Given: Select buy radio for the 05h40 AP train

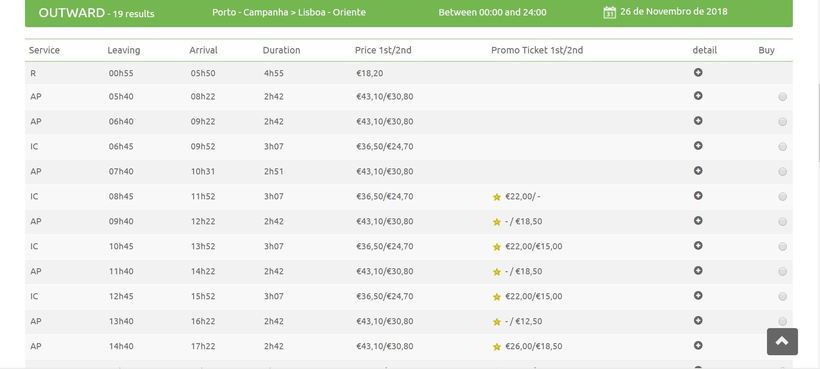Looking at the screenshot, I should click(x=782, y=97).
